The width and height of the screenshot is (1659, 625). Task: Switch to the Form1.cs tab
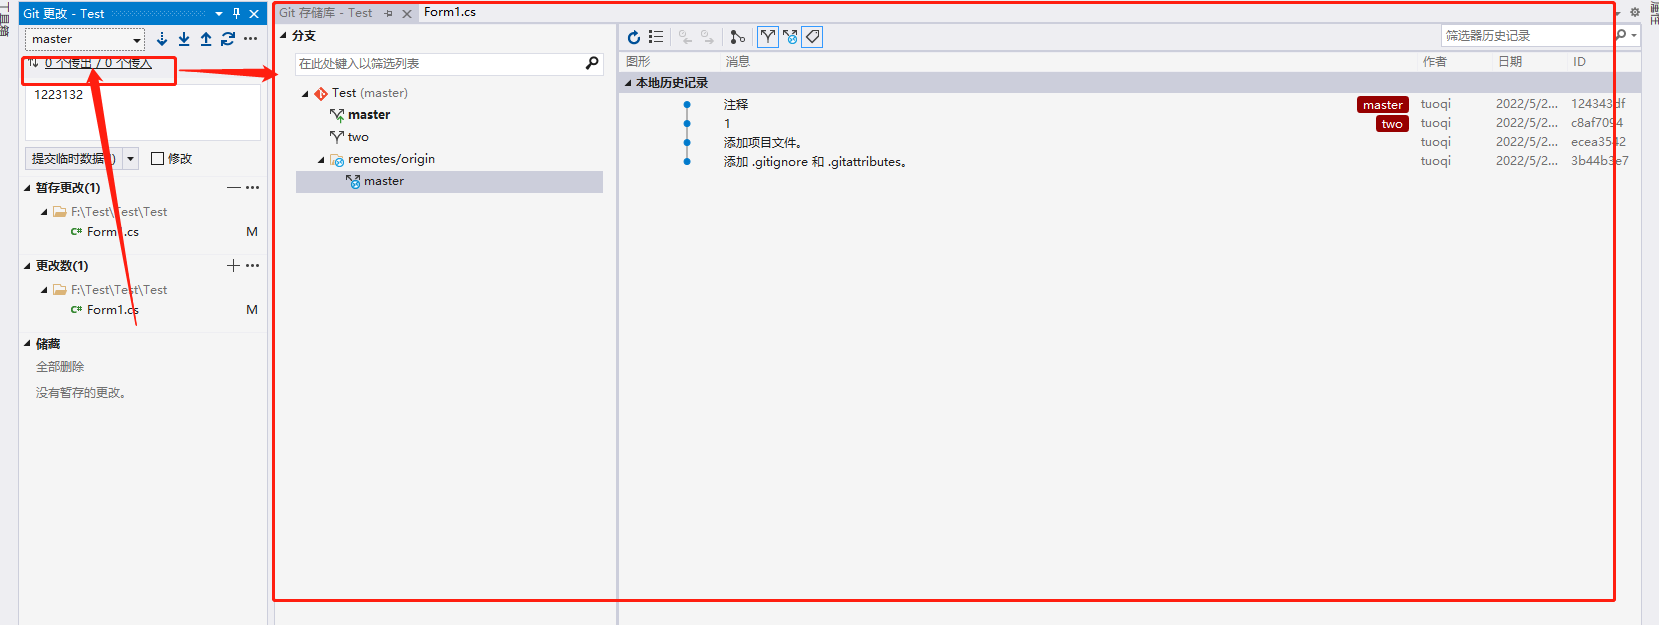click(x=450, y=12)
